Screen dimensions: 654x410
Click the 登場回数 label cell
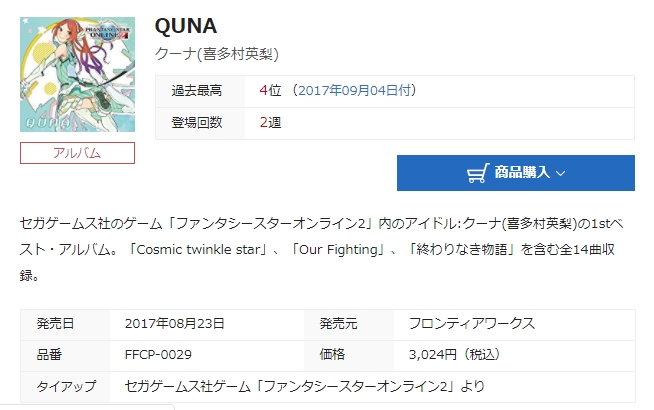click(x=198, y=123)
